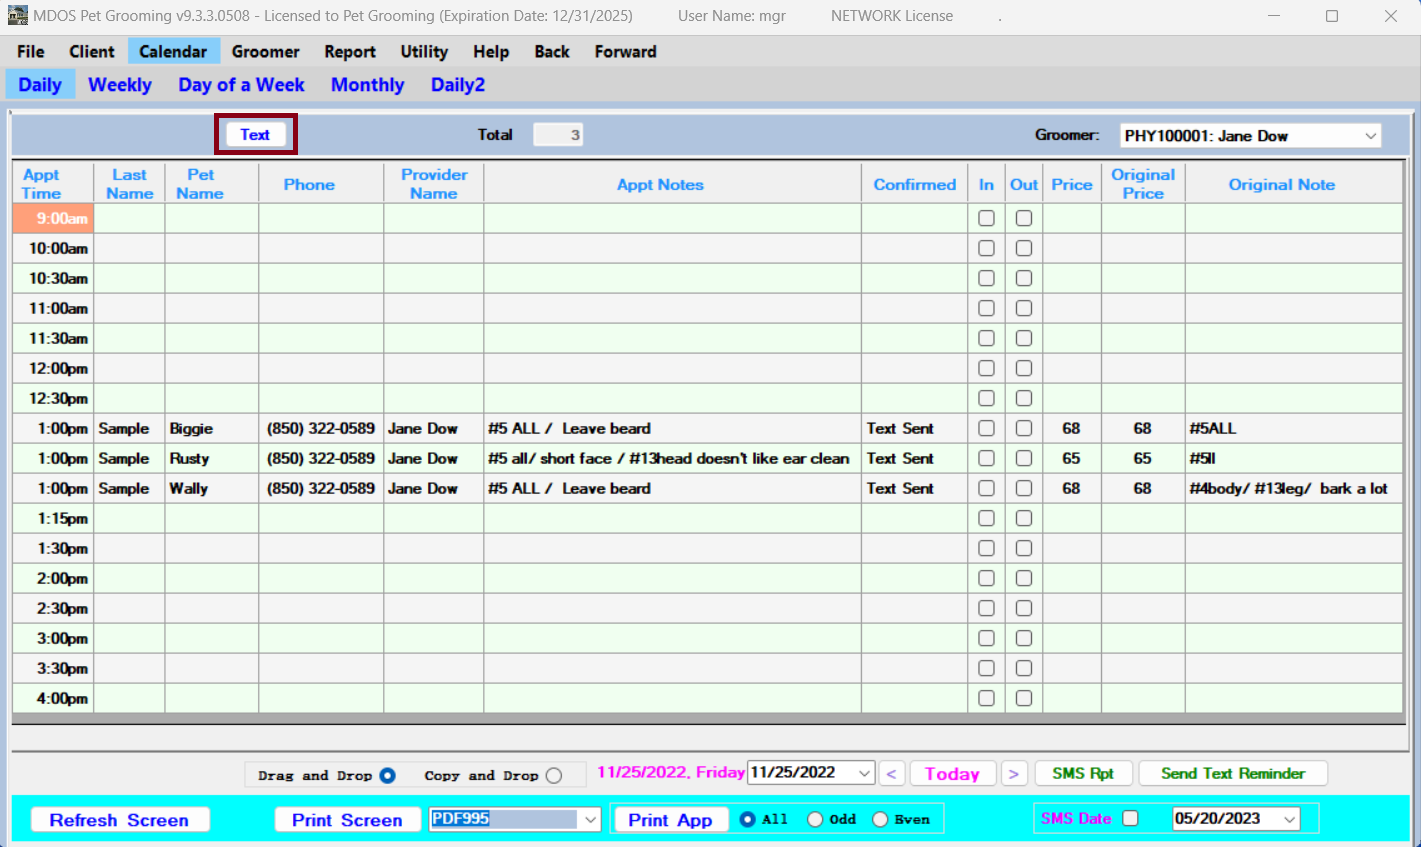Click the MDOS application icon in the title bar
This screenshot has width=1421, height=847.
tap(17, 15)
